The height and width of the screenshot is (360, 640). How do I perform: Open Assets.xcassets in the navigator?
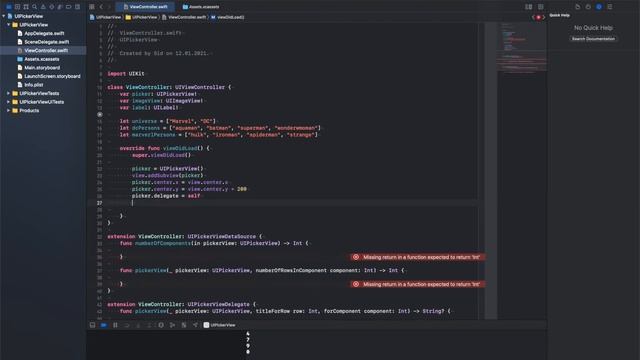43,59
